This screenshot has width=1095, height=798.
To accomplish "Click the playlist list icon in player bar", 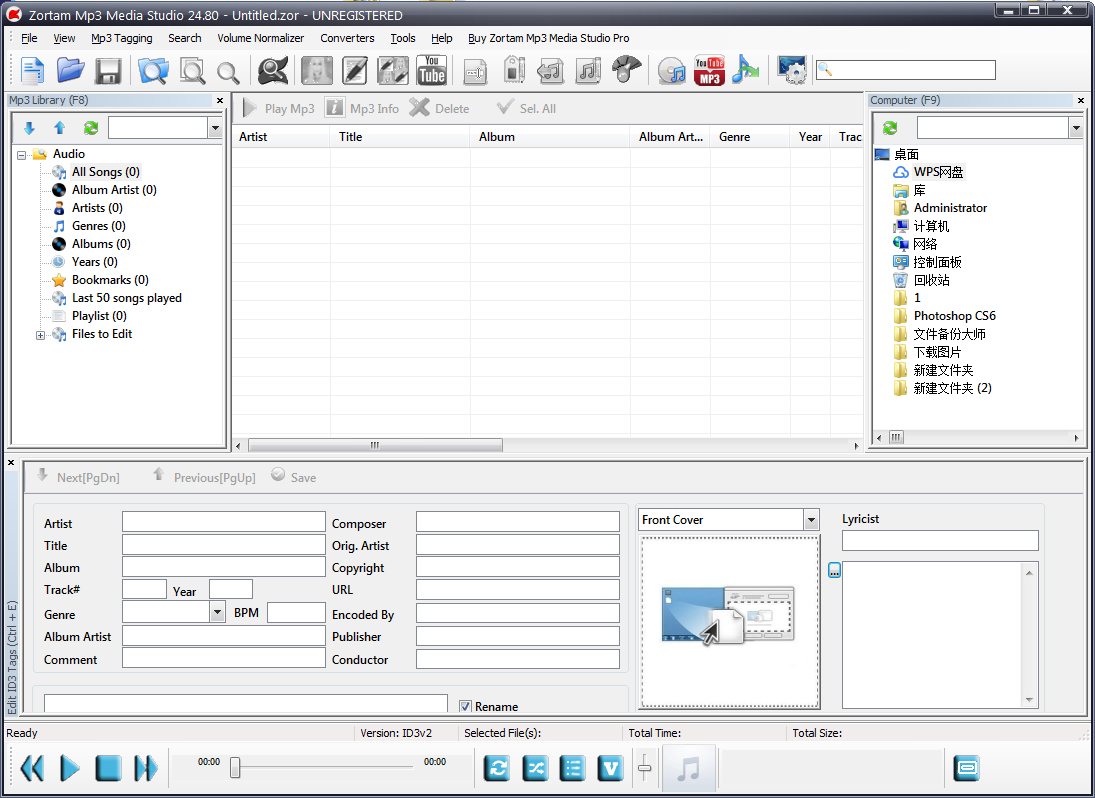I will pos(572,769).
